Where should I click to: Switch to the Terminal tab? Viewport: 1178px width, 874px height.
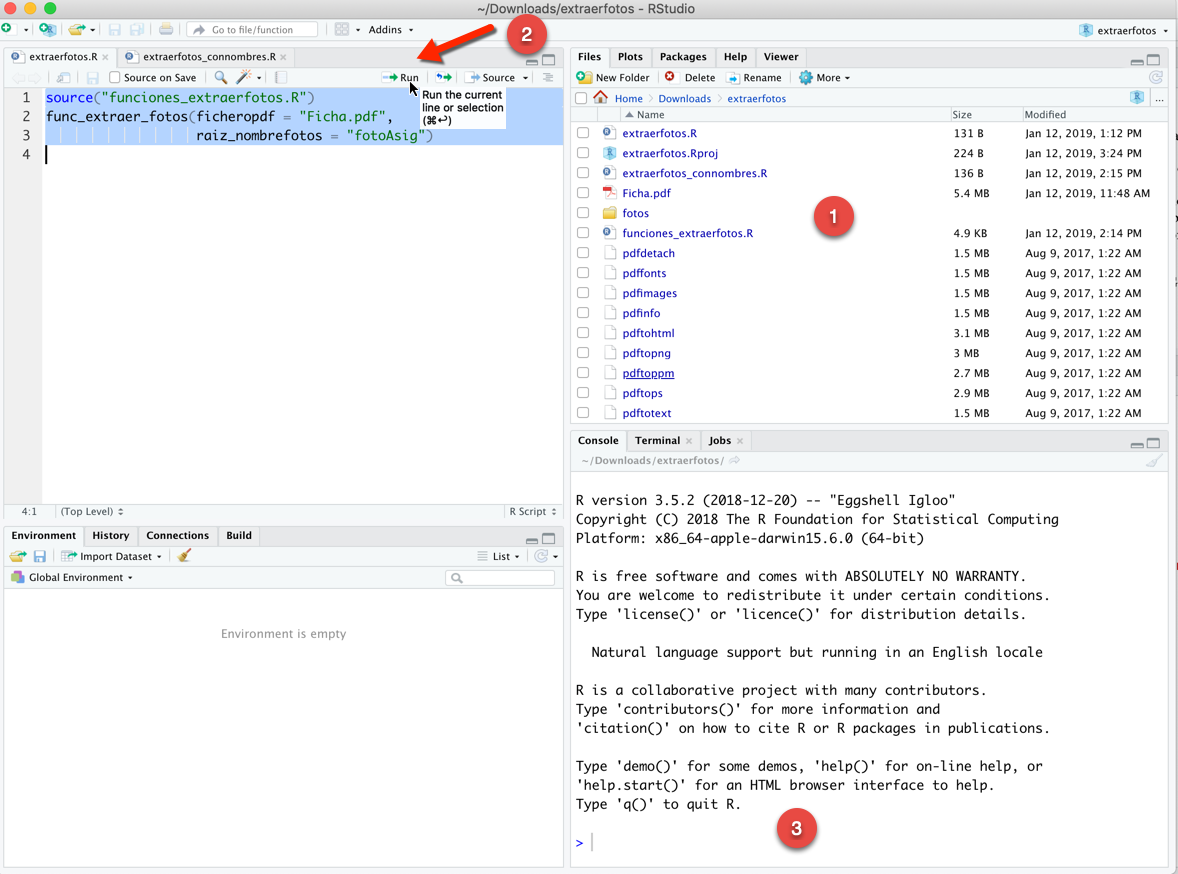657,440
